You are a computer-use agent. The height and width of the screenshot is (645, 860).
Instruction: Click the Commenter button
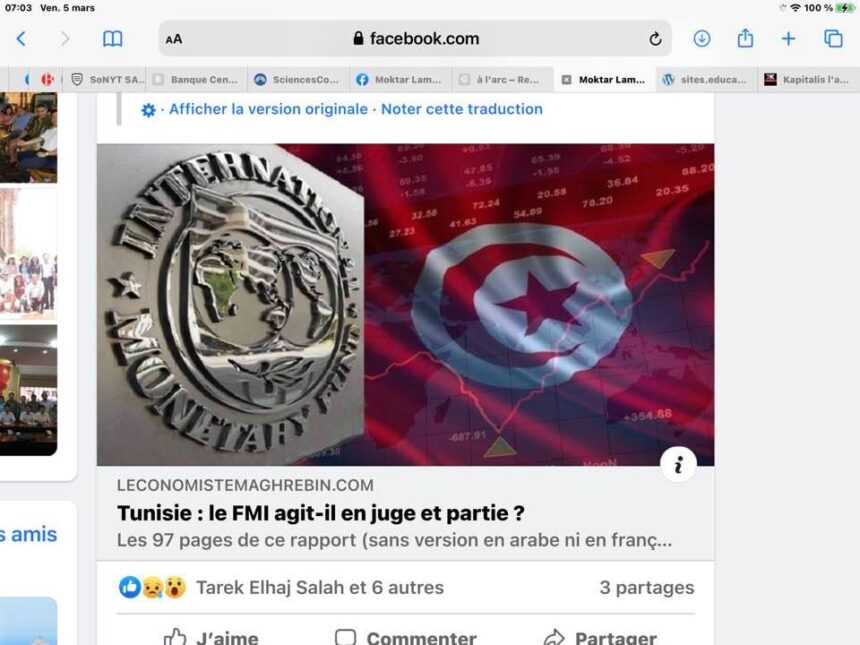(406, 637)
